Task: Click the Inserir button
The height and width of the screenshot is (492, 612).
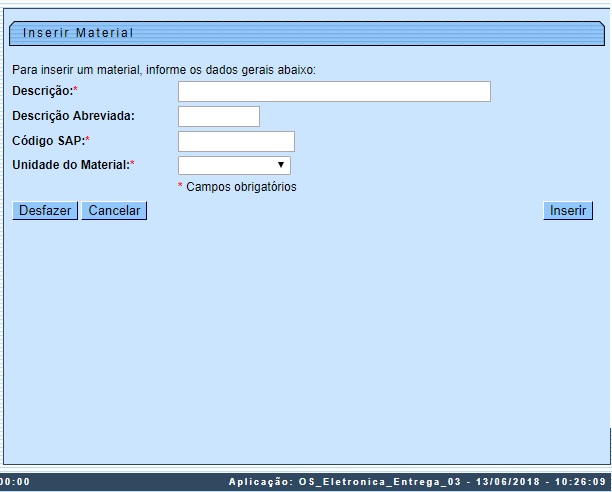Action: [568, 211]
